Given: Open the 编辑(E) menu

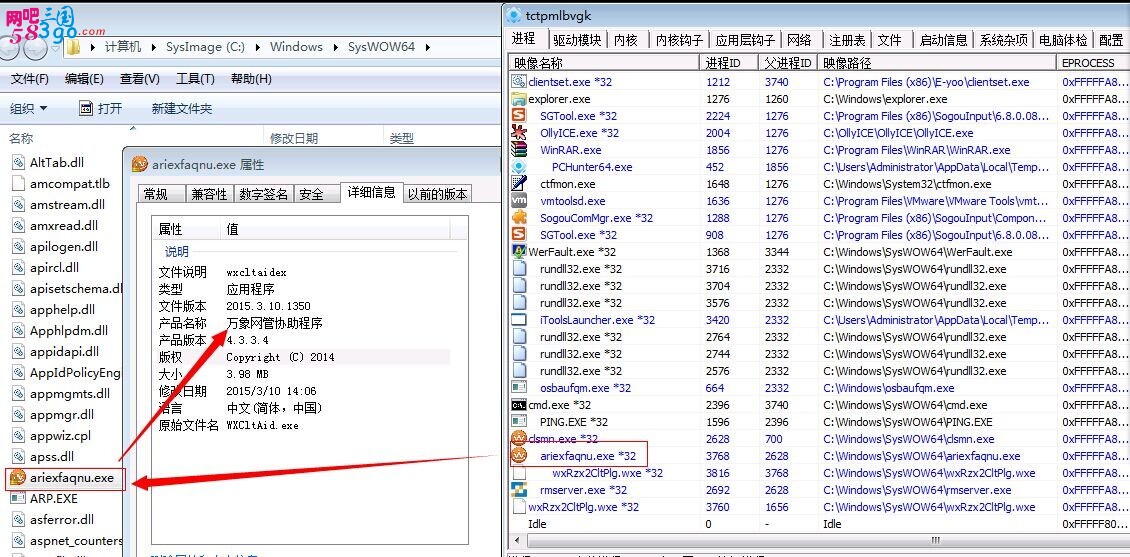Looking at the screenshot, I should 84,79.
